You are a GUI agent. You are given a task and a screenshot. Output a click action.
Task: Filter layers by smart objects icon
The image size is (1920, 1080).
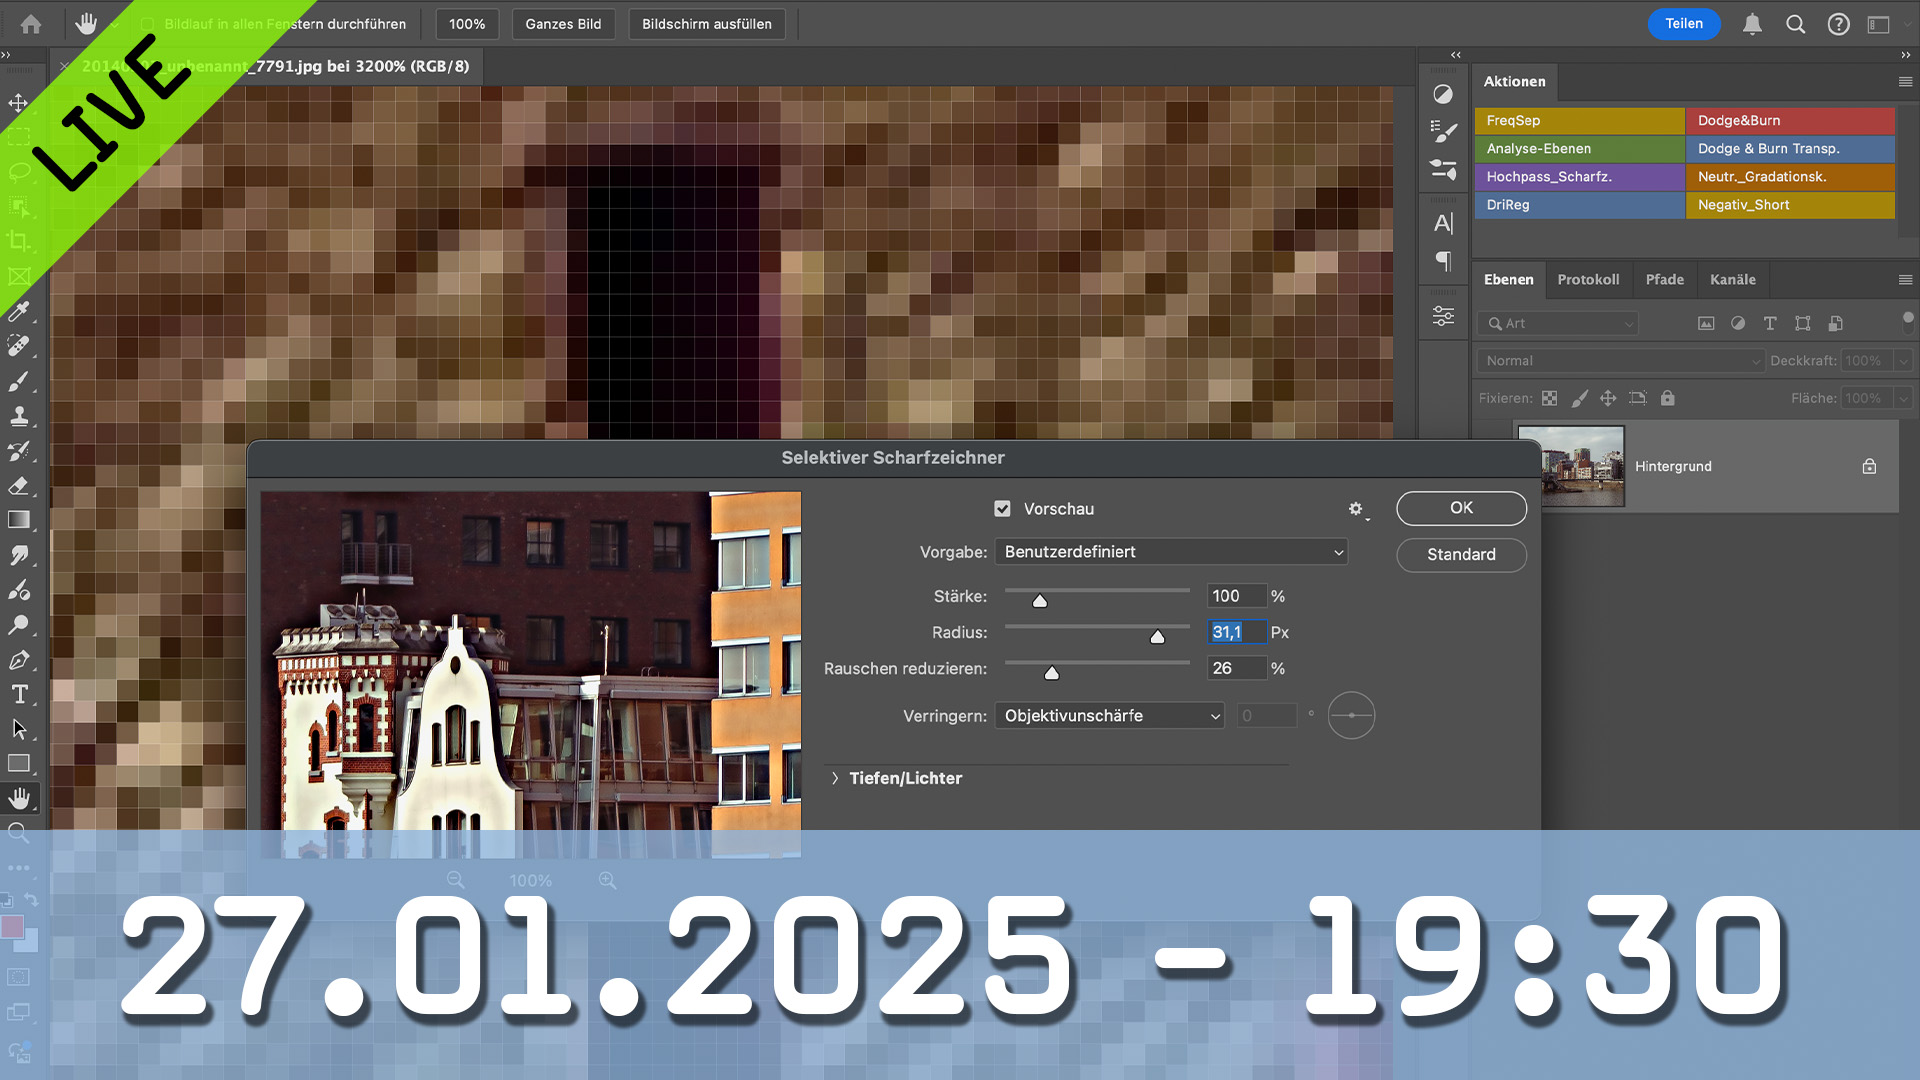[1835, 323]
